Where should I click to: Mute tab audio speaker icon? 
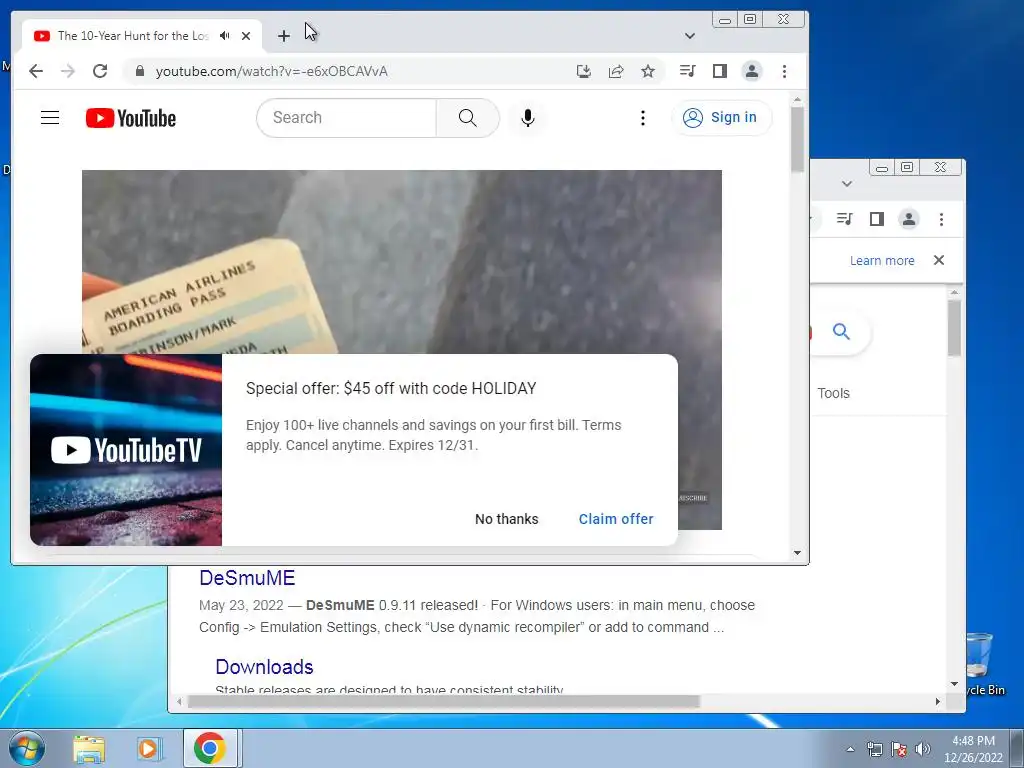point(225,36)
